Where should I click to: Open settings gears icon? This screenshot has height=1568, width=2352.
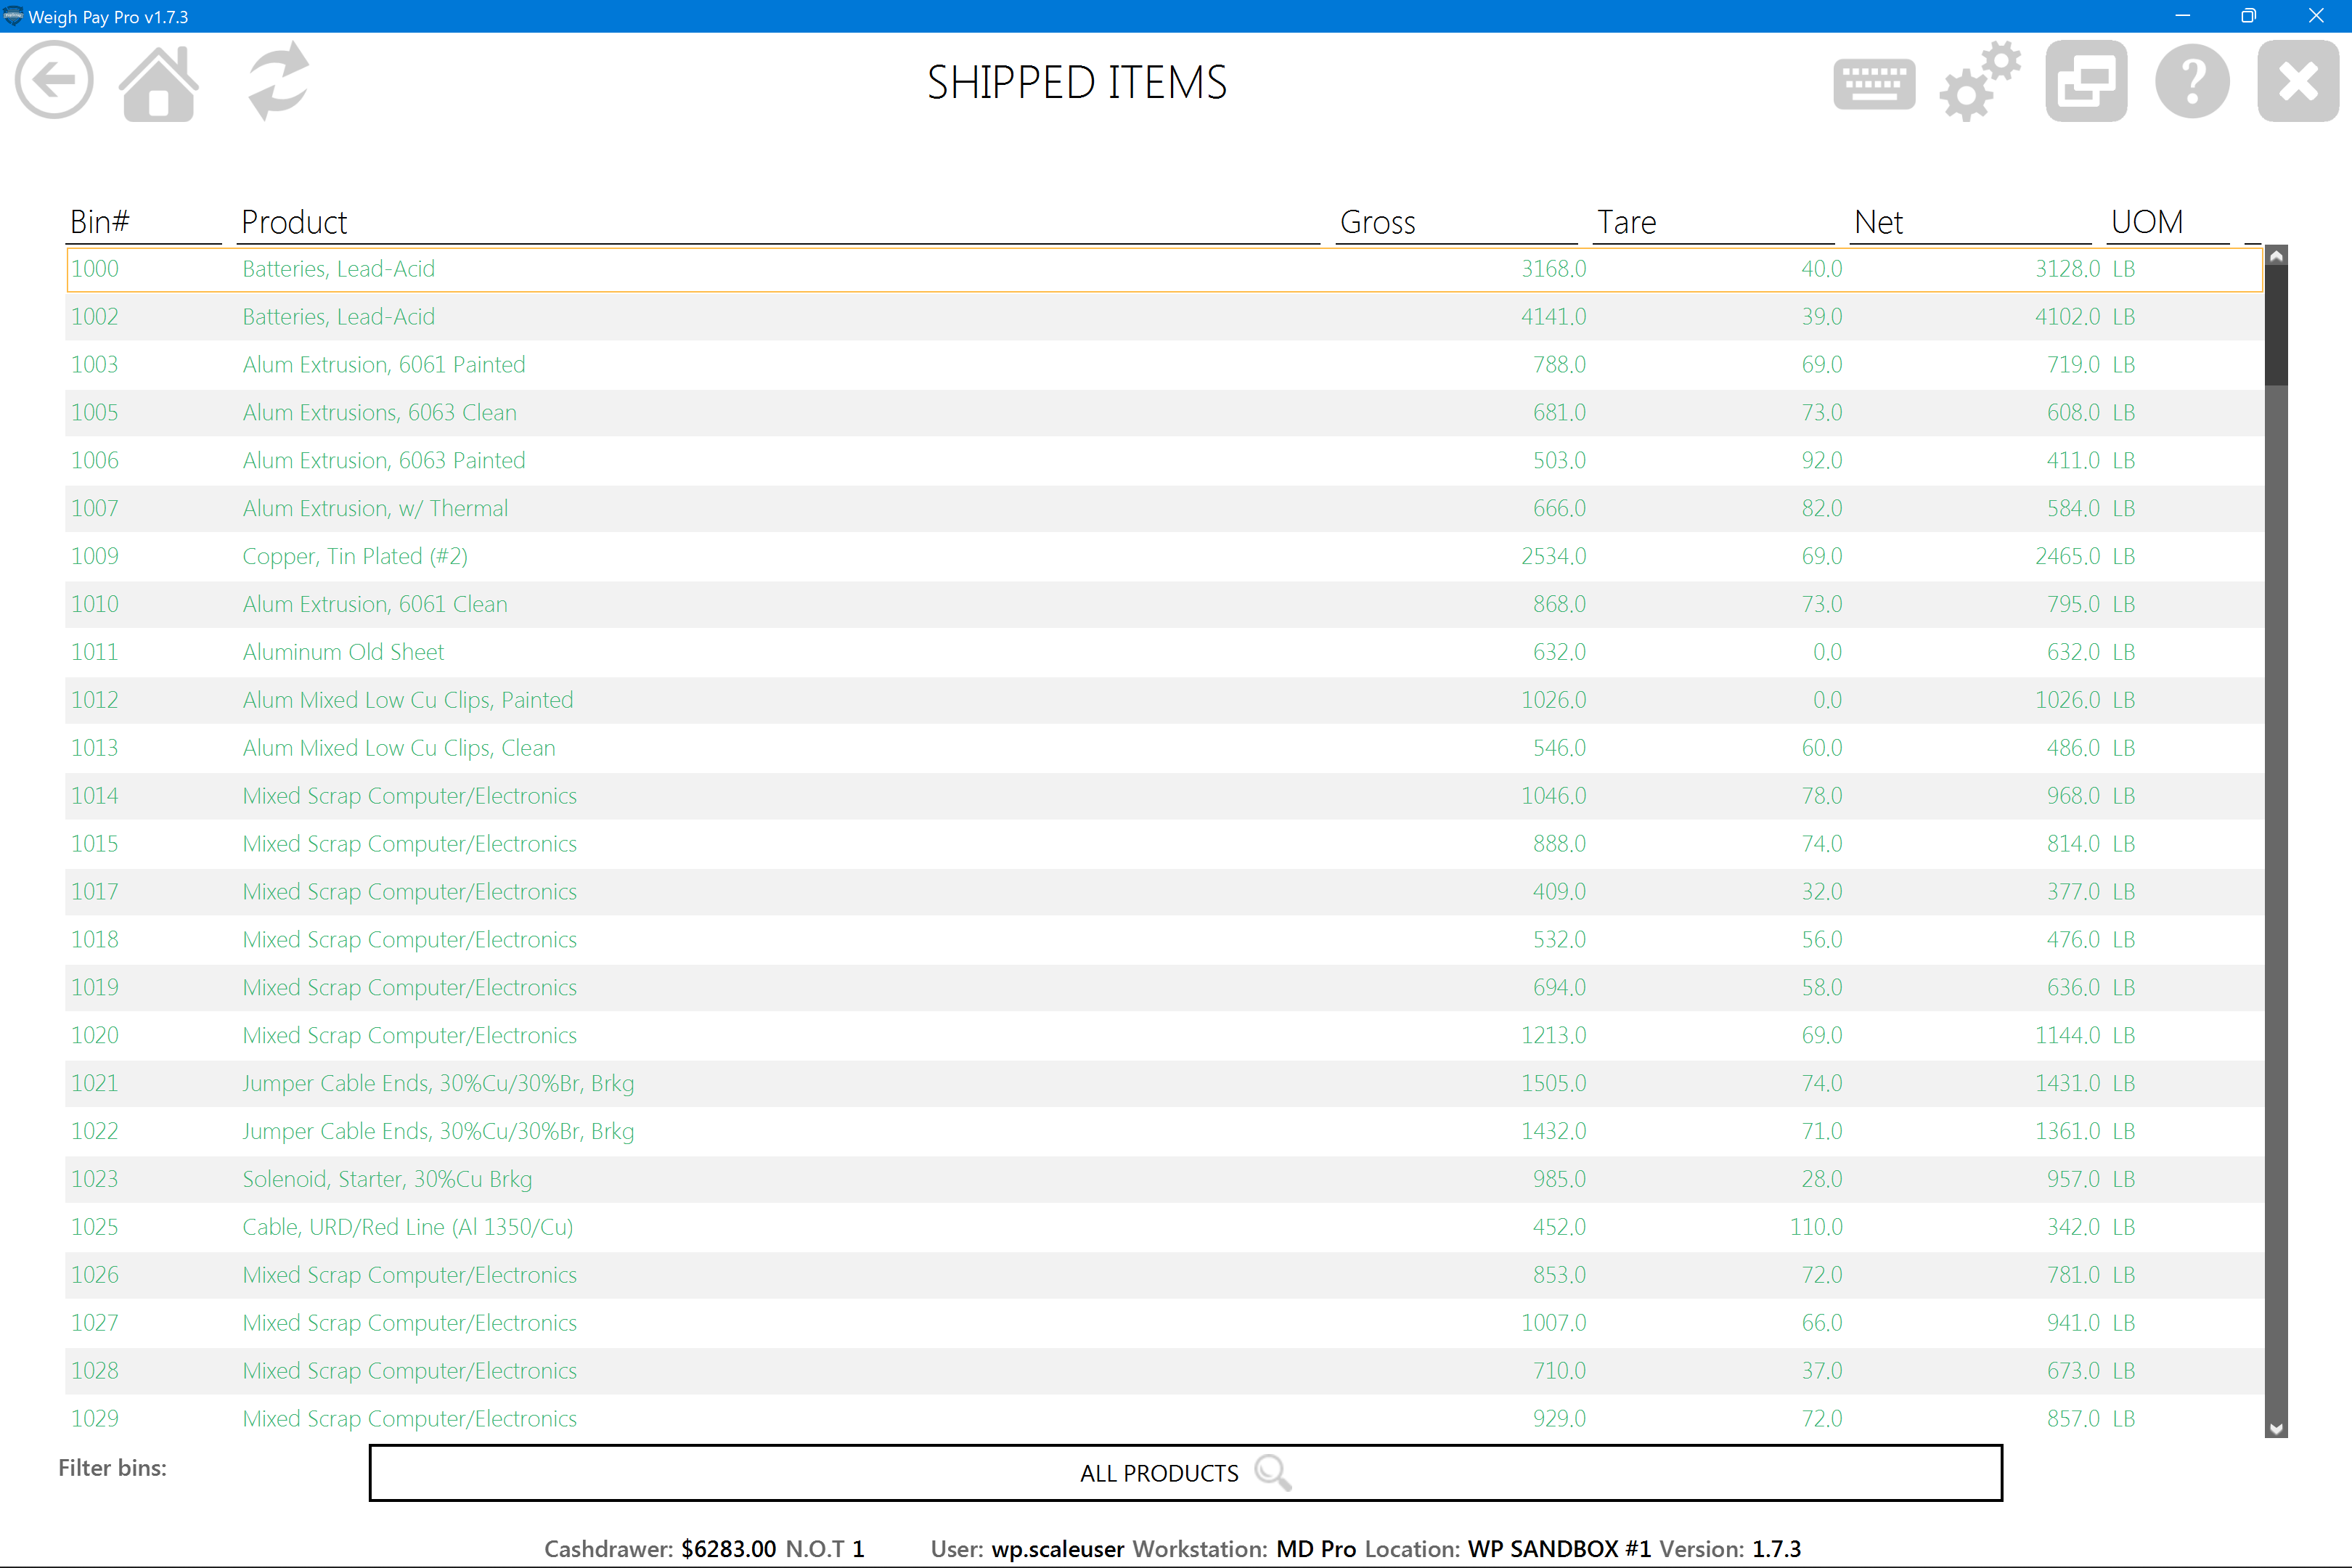(1979, 82)
